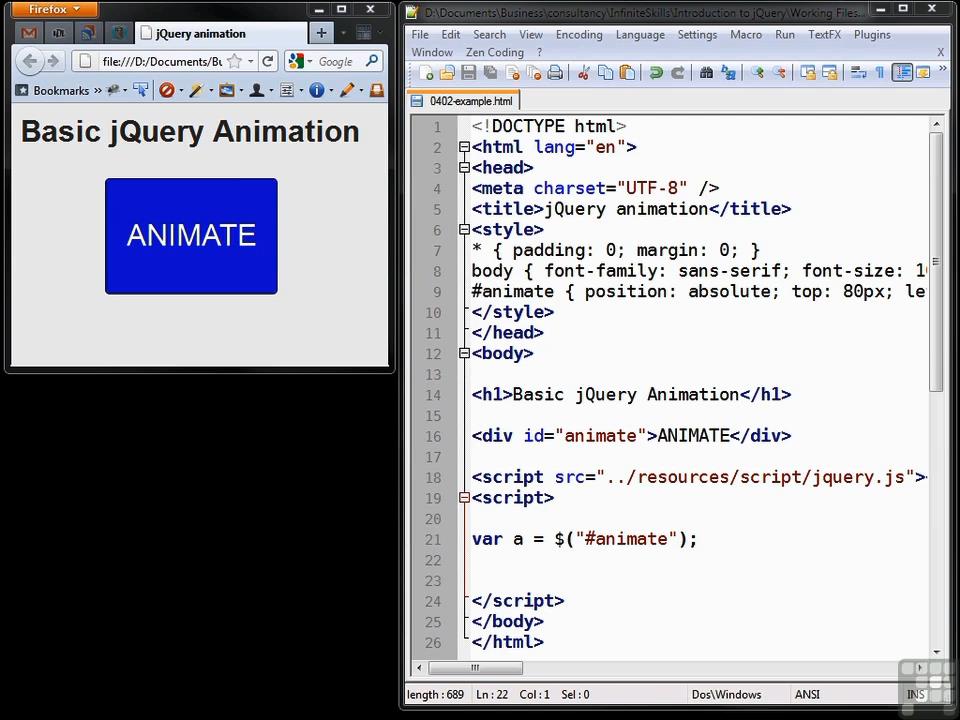This screenshot has width=960, height=720.
Task: Go back with Firefox back arrow
Action: (29, 61)
